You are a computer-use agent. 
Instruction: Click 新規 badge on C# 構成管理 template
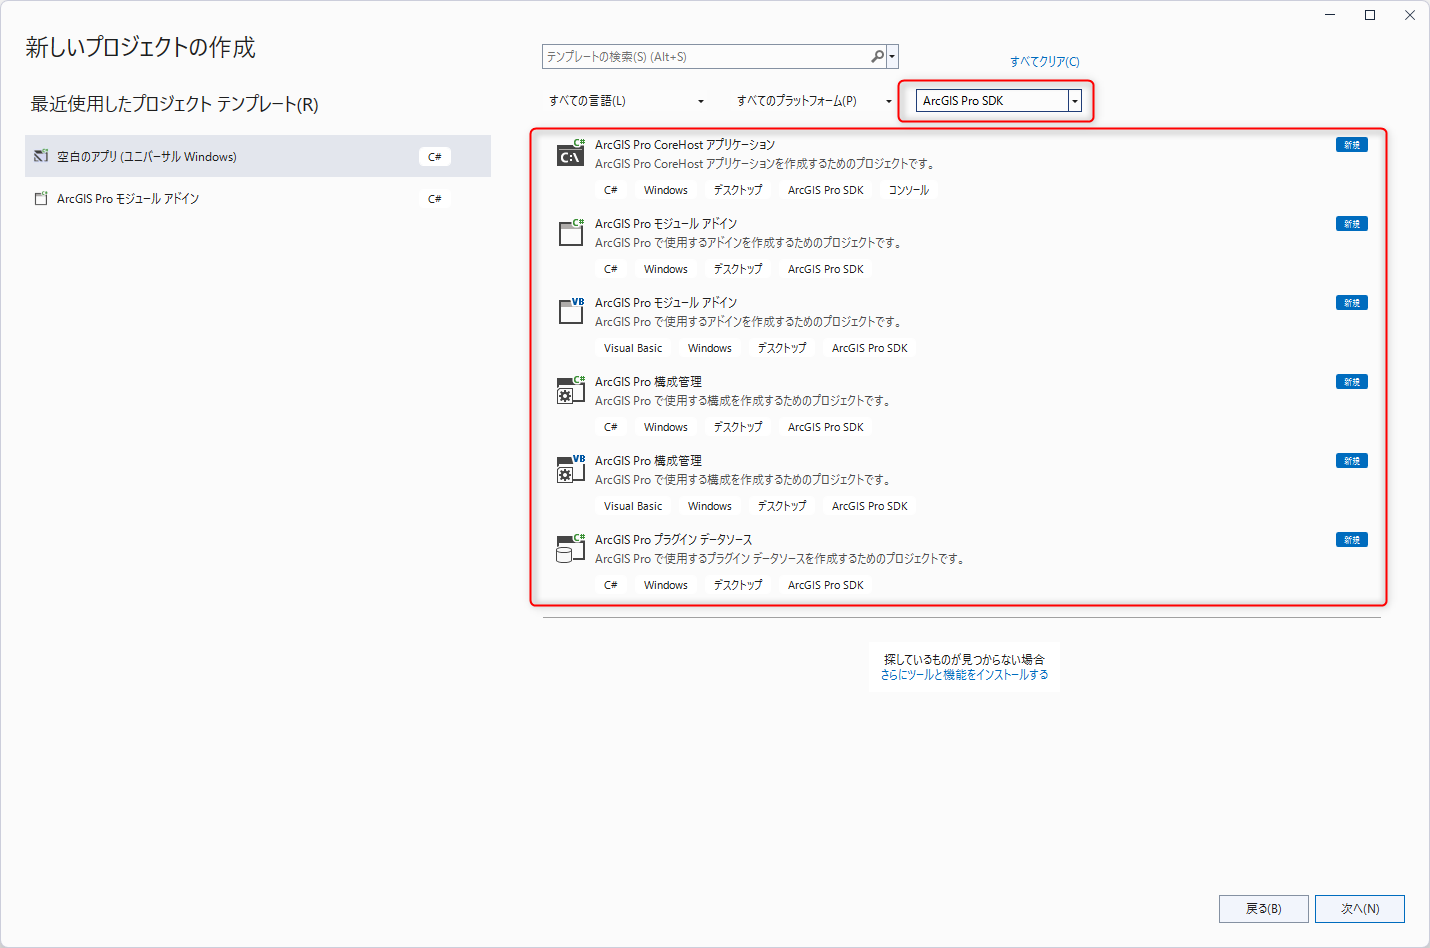[x=1352, y=382]
